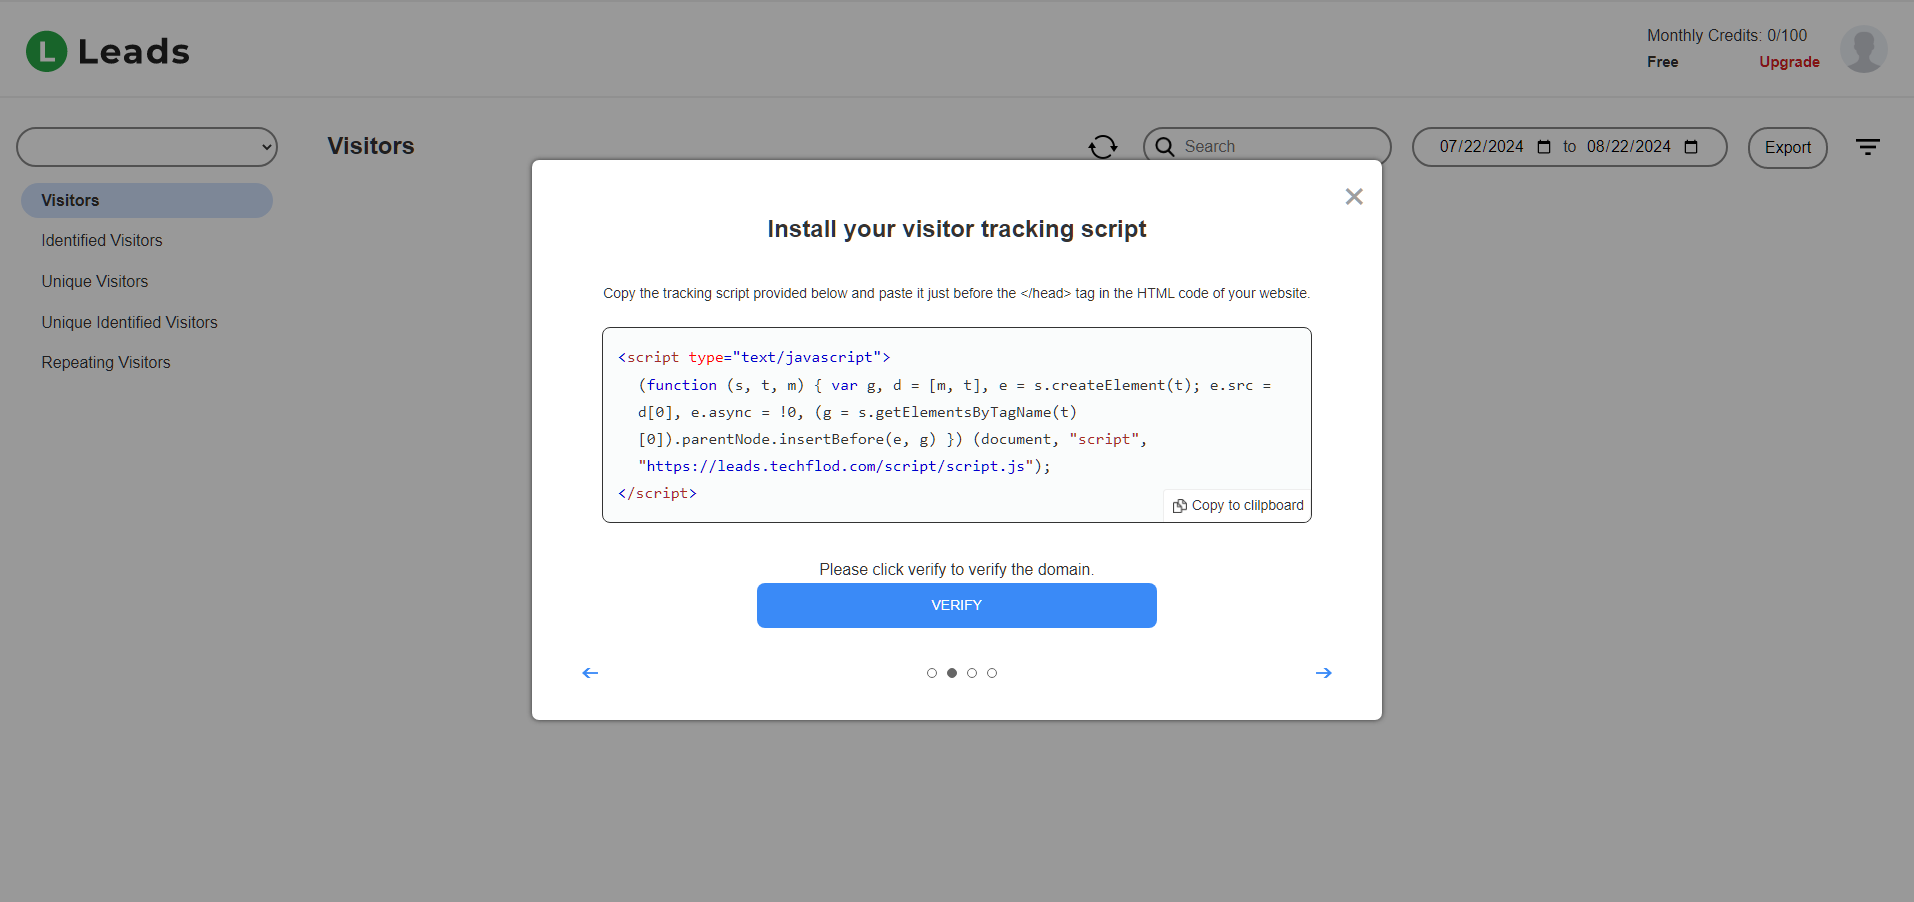1914x902 pixels.
Task: Go to previous step with left arrow
Action: point(590,673)
